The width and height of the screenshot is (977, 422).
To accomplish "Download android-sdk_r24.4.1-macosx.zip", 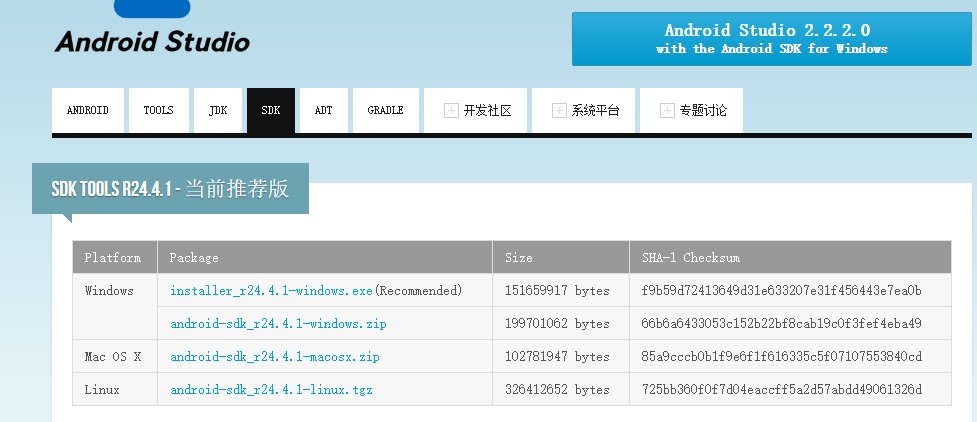I will (275, 357).
